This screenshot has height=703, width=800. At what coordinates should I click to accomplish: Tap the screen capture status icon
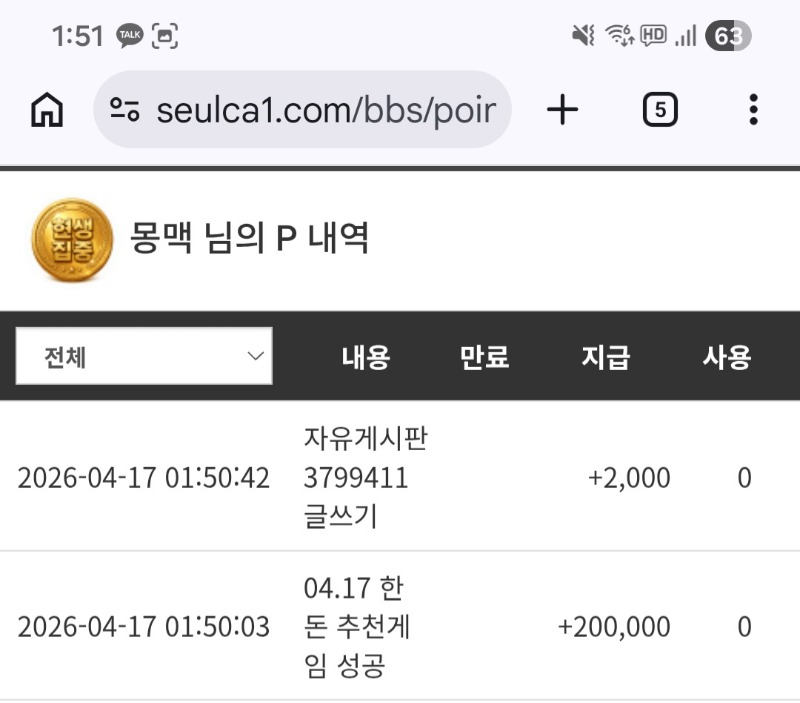pos(165,37)
